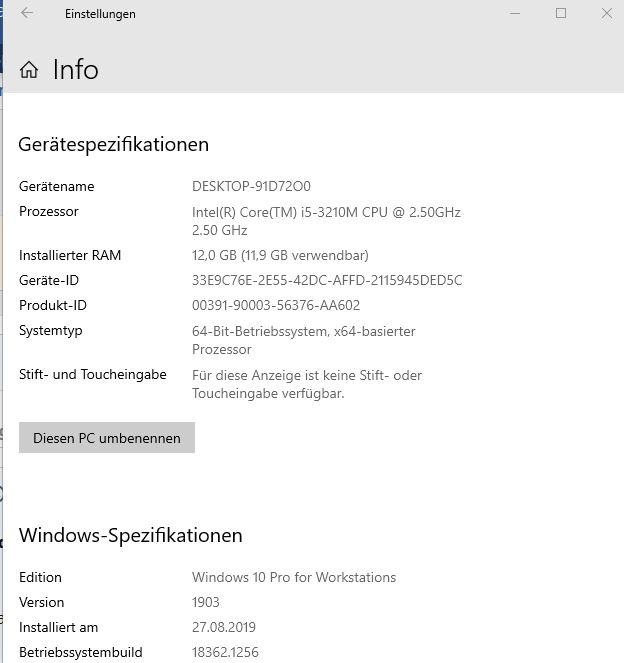Minimize the Einstellungen window

coord(515,14)
